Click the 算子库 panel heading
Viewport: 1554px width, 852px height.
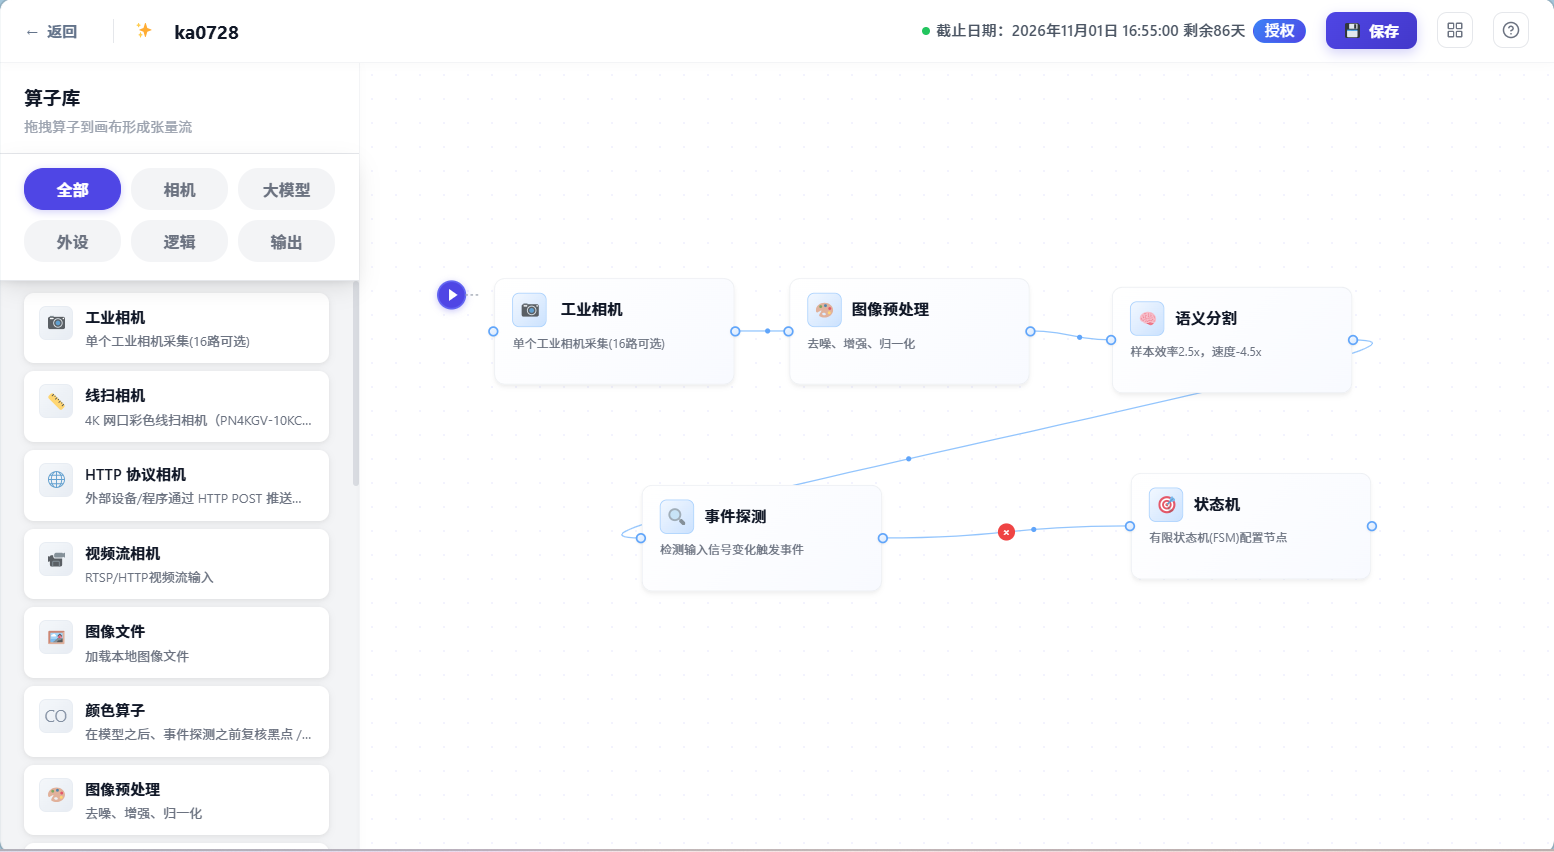[52, 98]
